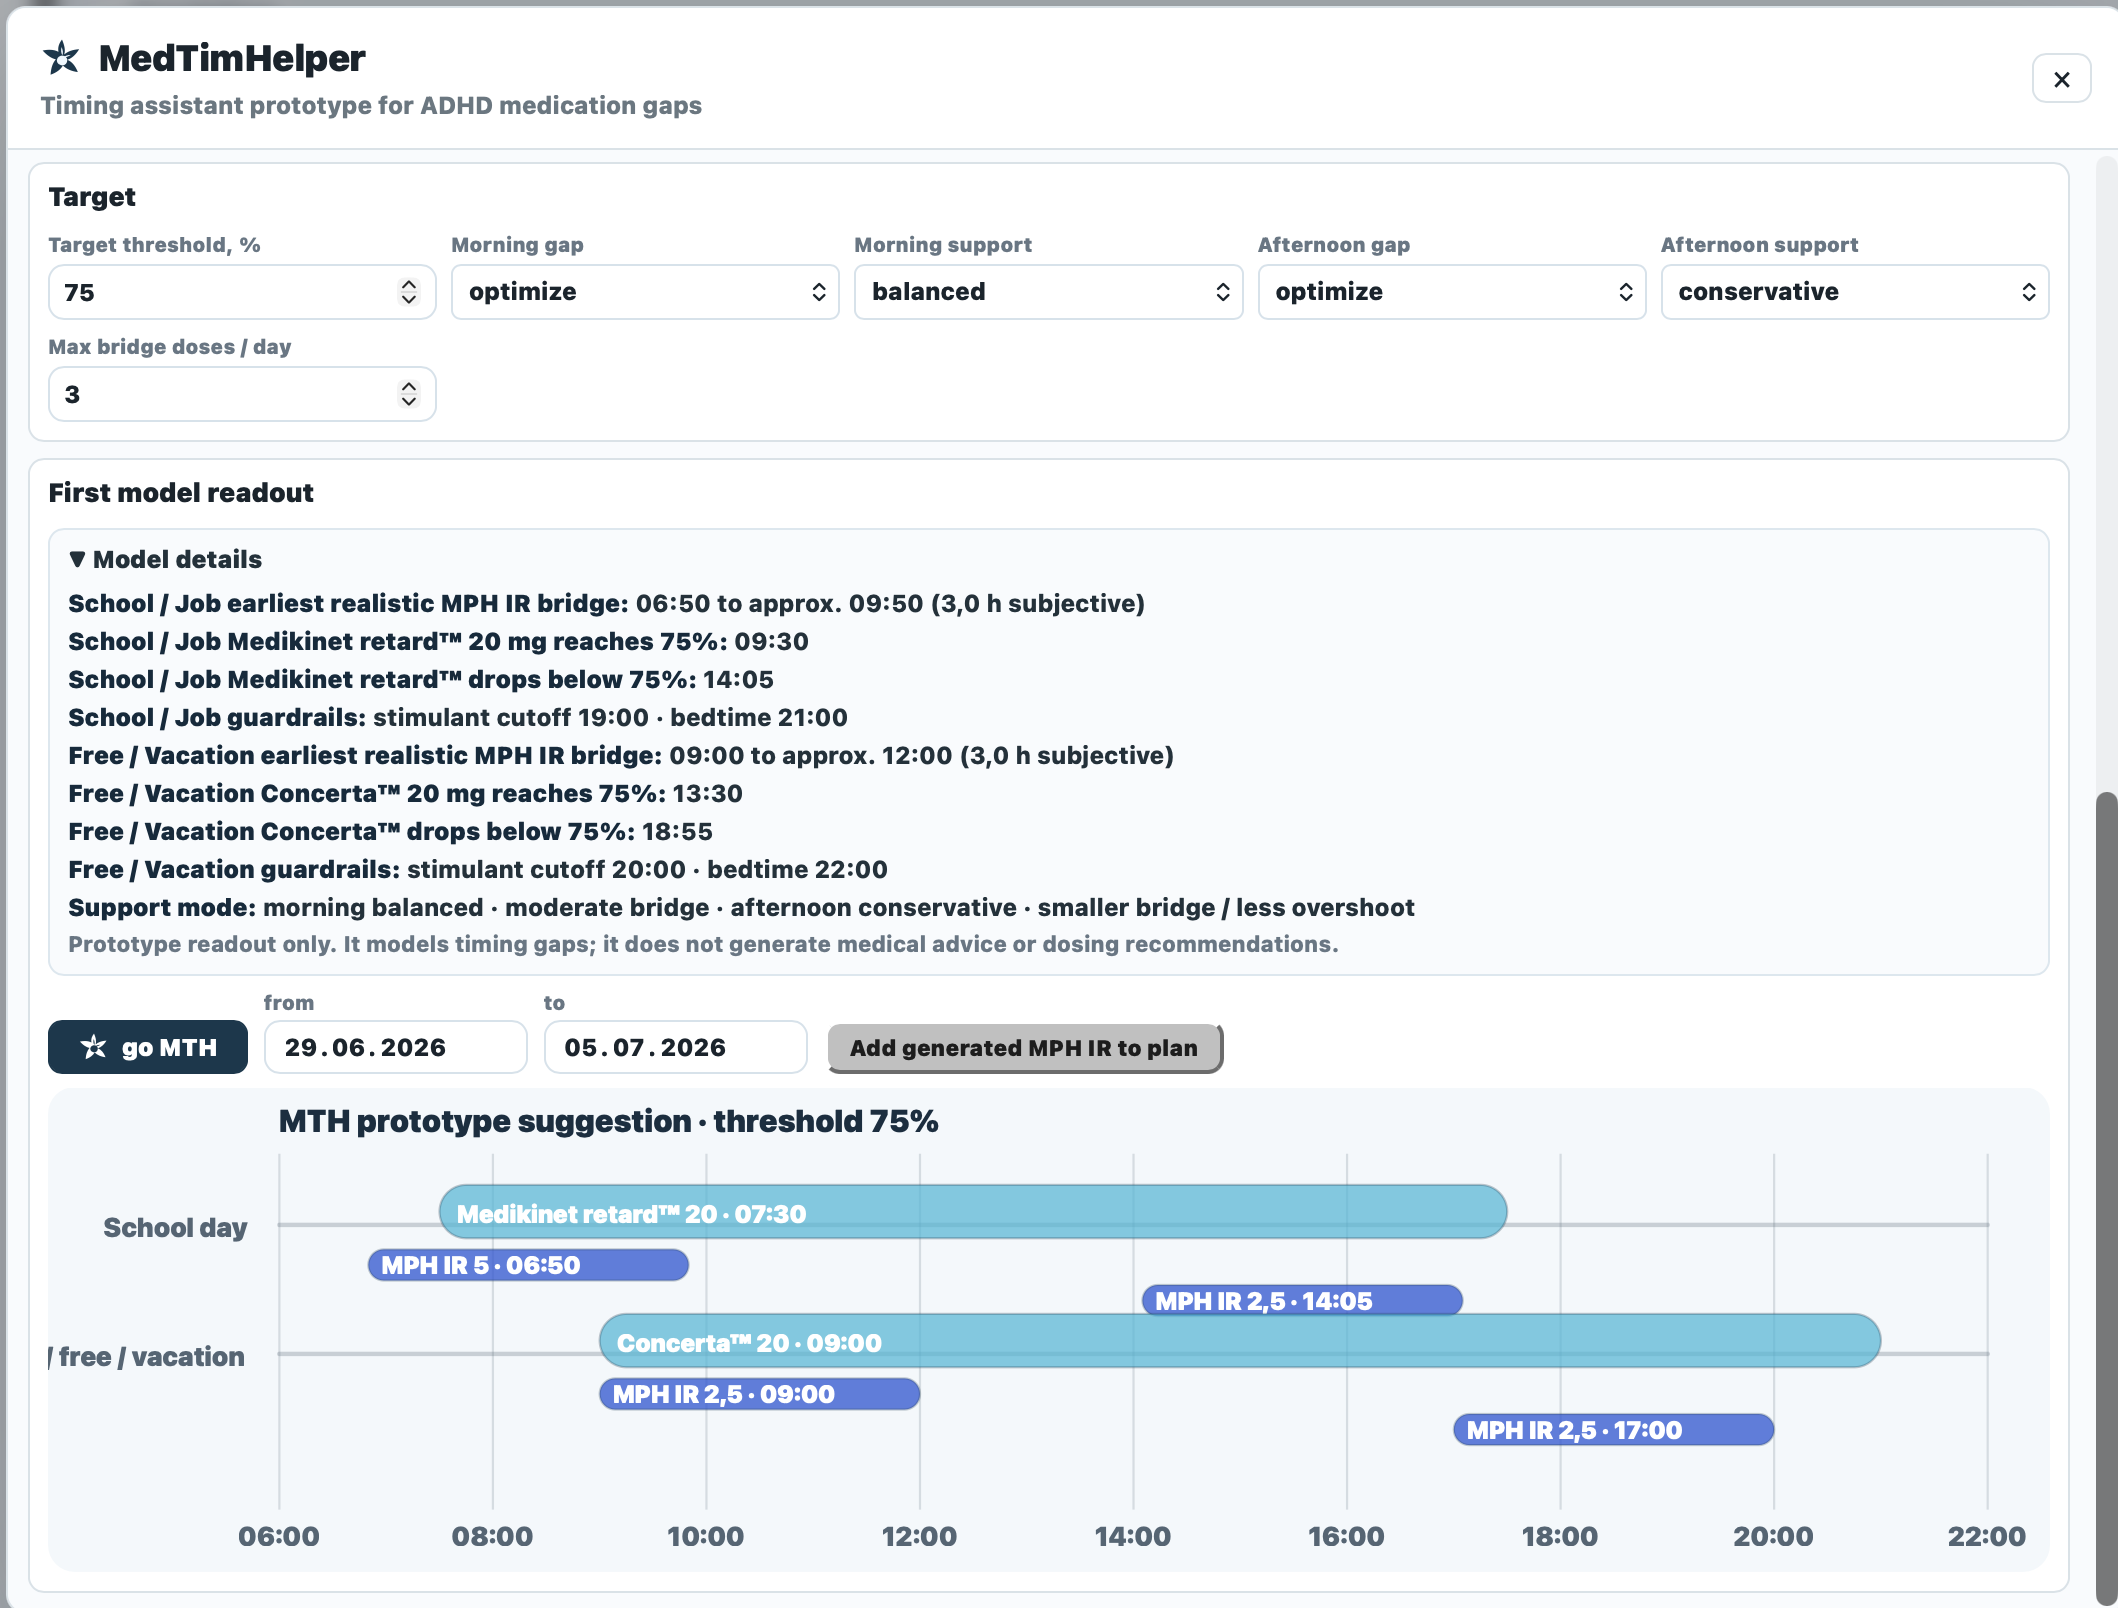This screenshot has width=2118, height=1608.
Task: Focus the Target threshold input field
Action: (x=242, y=292)
